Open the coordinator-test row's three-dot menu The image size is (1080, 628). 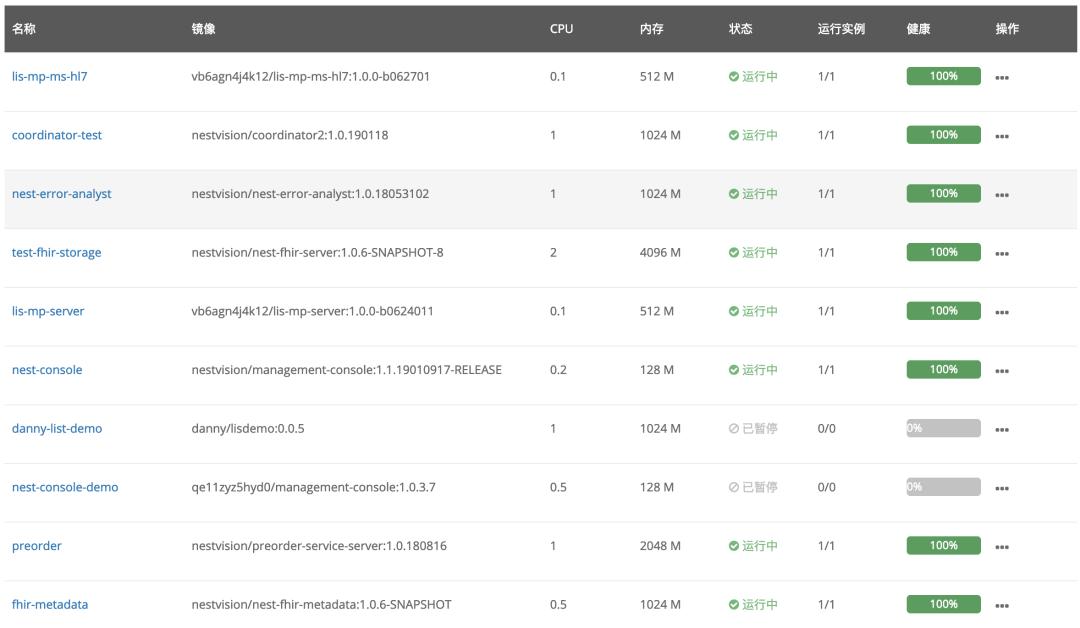[1001, 136]
